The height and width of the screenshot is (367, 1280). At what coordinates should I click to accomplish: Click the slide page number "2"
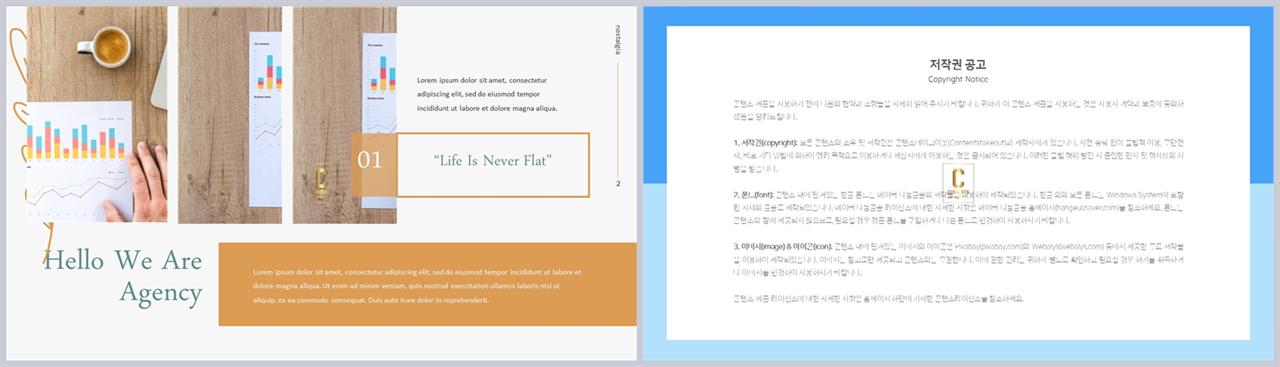point(618,184)
